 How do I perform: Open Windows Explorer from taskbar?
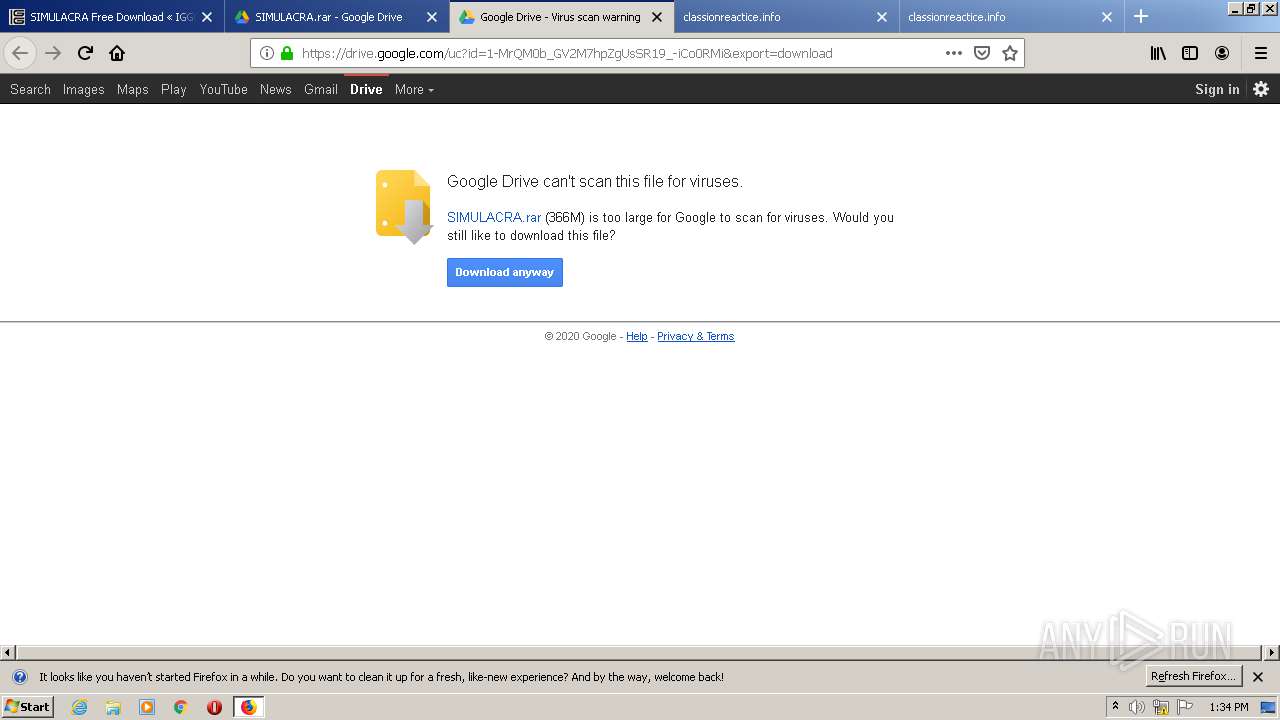pos(113,707)
